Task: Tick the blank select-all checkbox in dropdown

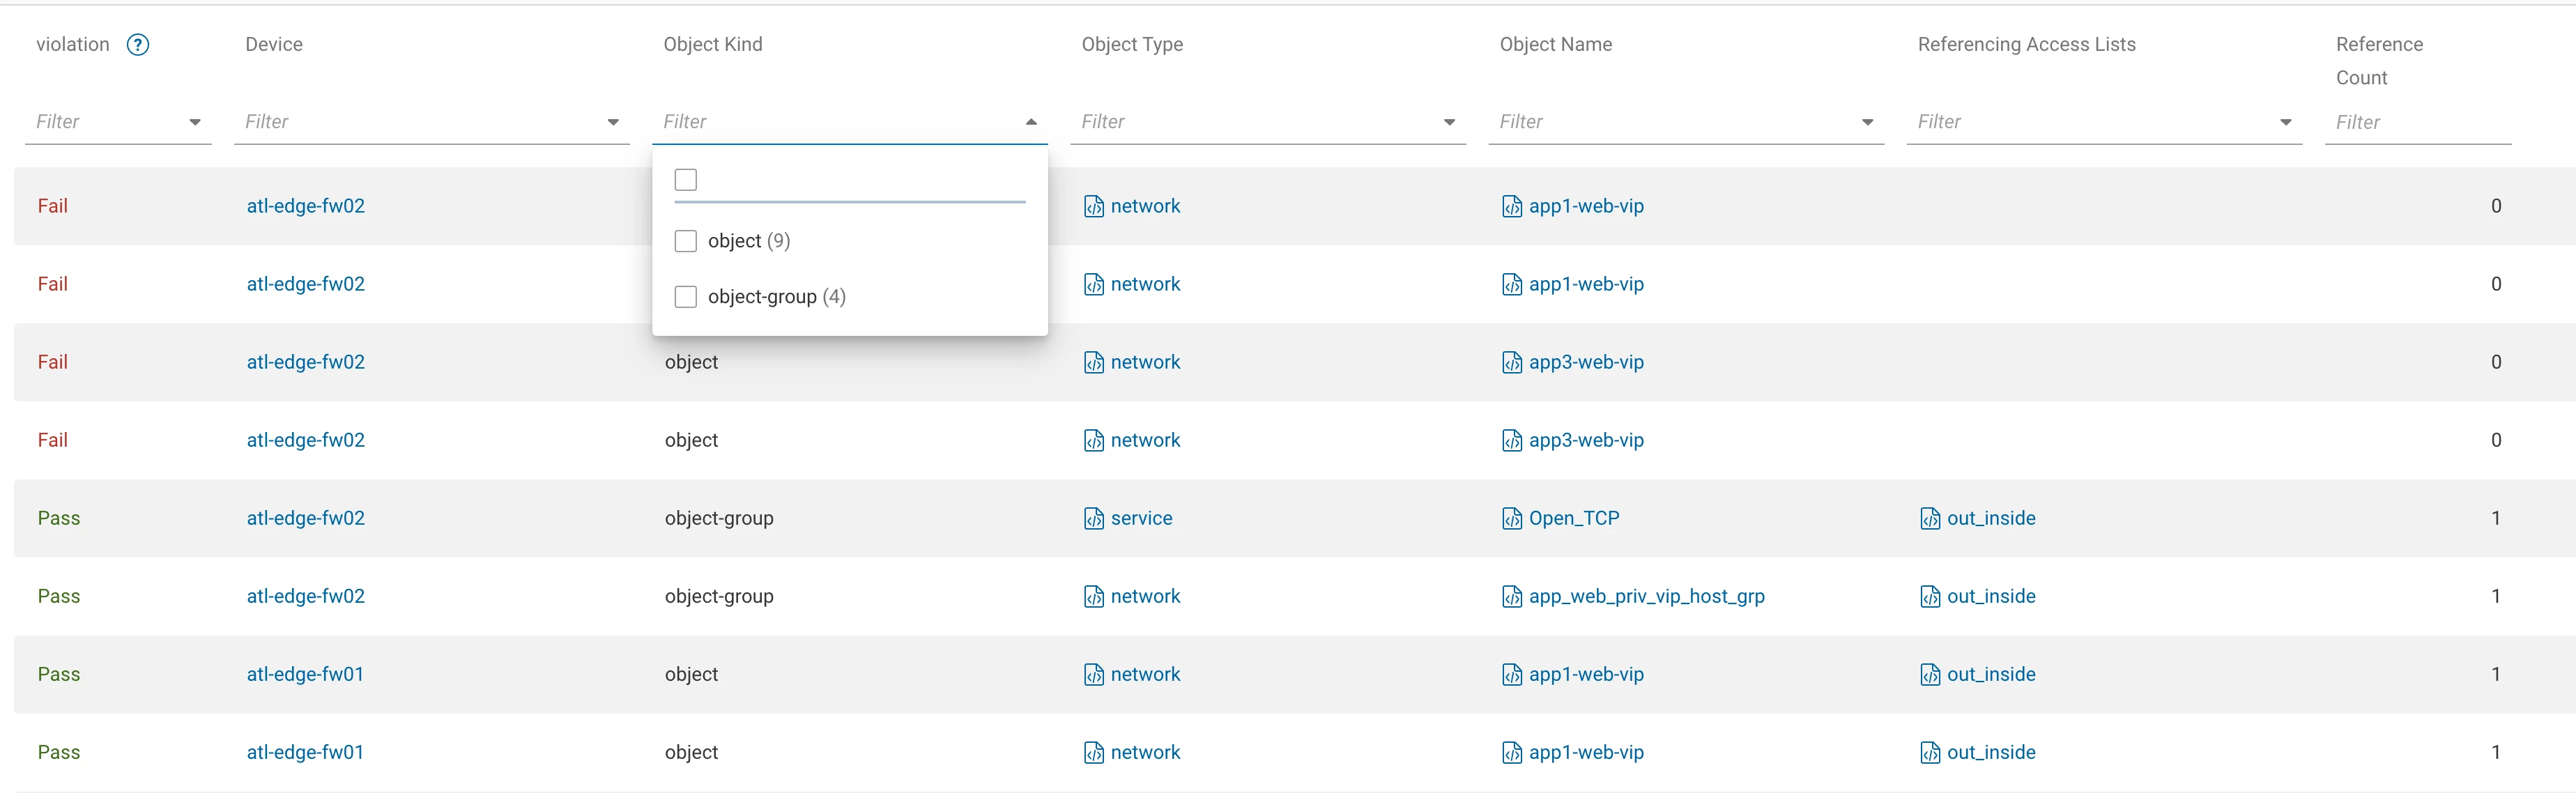Action: coord(686,180)
